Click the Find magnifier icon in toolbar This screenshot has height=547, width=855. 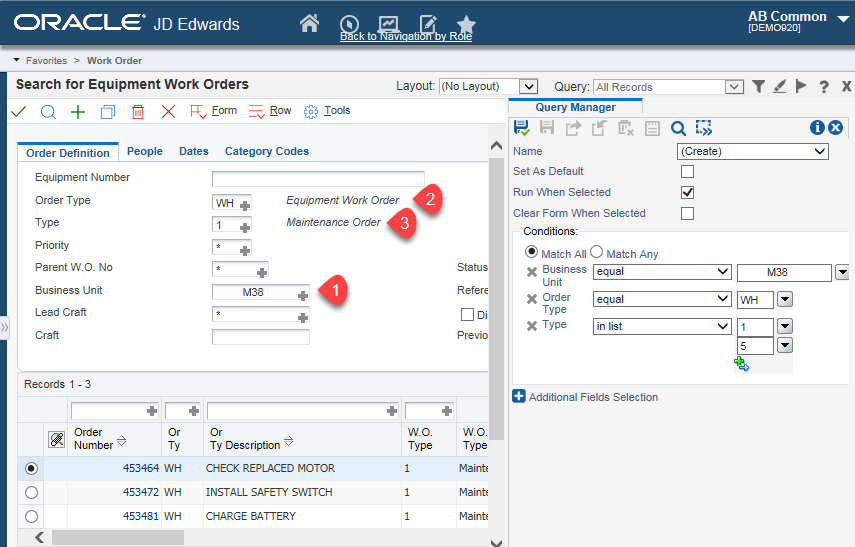point(48,112)
